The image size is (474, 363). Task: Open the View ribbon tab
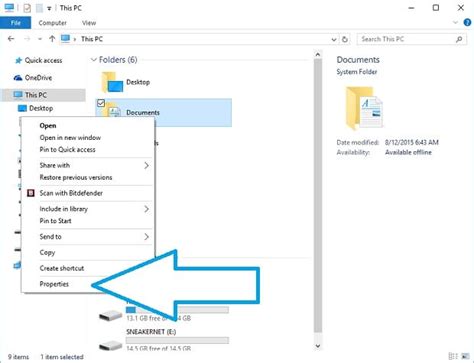tap(89, 23)
